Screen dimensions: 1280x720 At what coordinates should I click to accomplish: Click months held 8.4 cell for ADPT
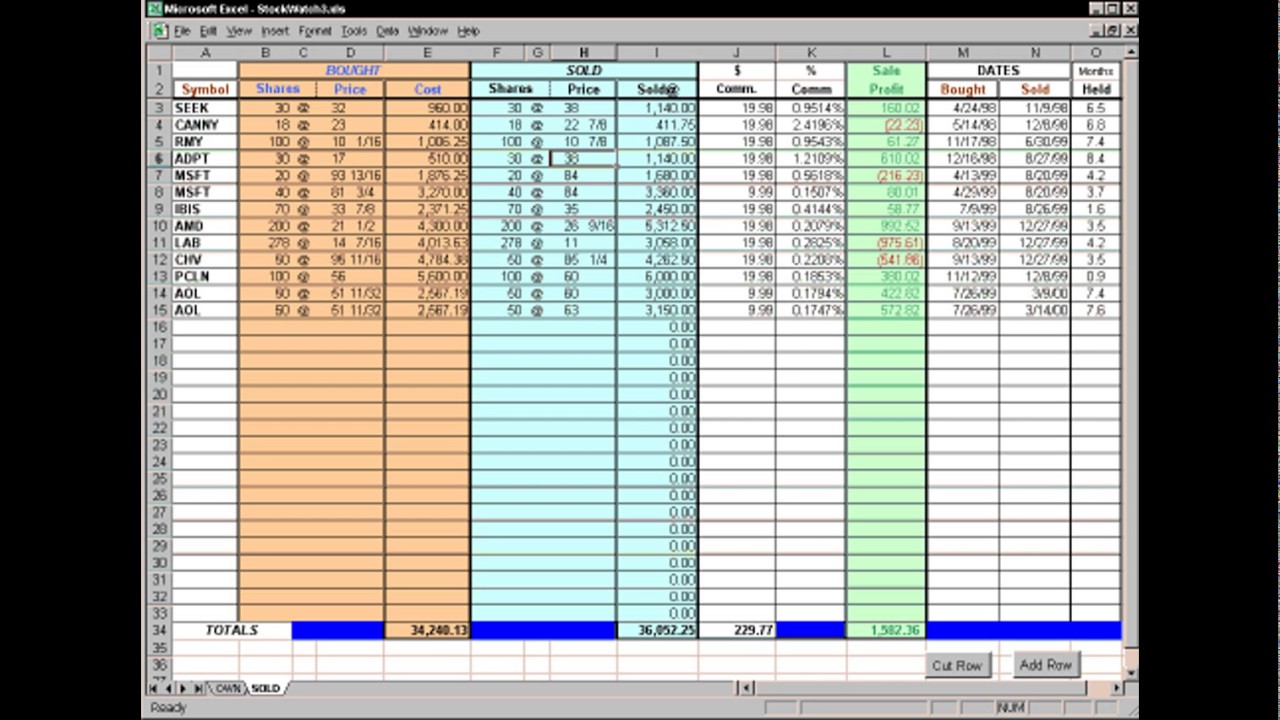pyautogui.click(x=1096, y=158)
